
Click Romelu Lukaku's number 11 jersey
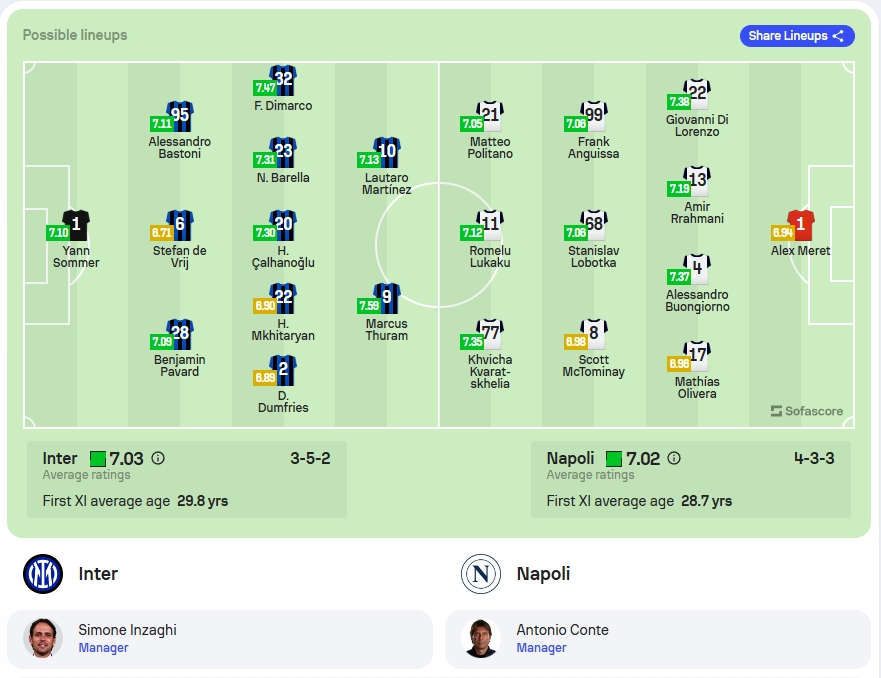coord(490,225)
